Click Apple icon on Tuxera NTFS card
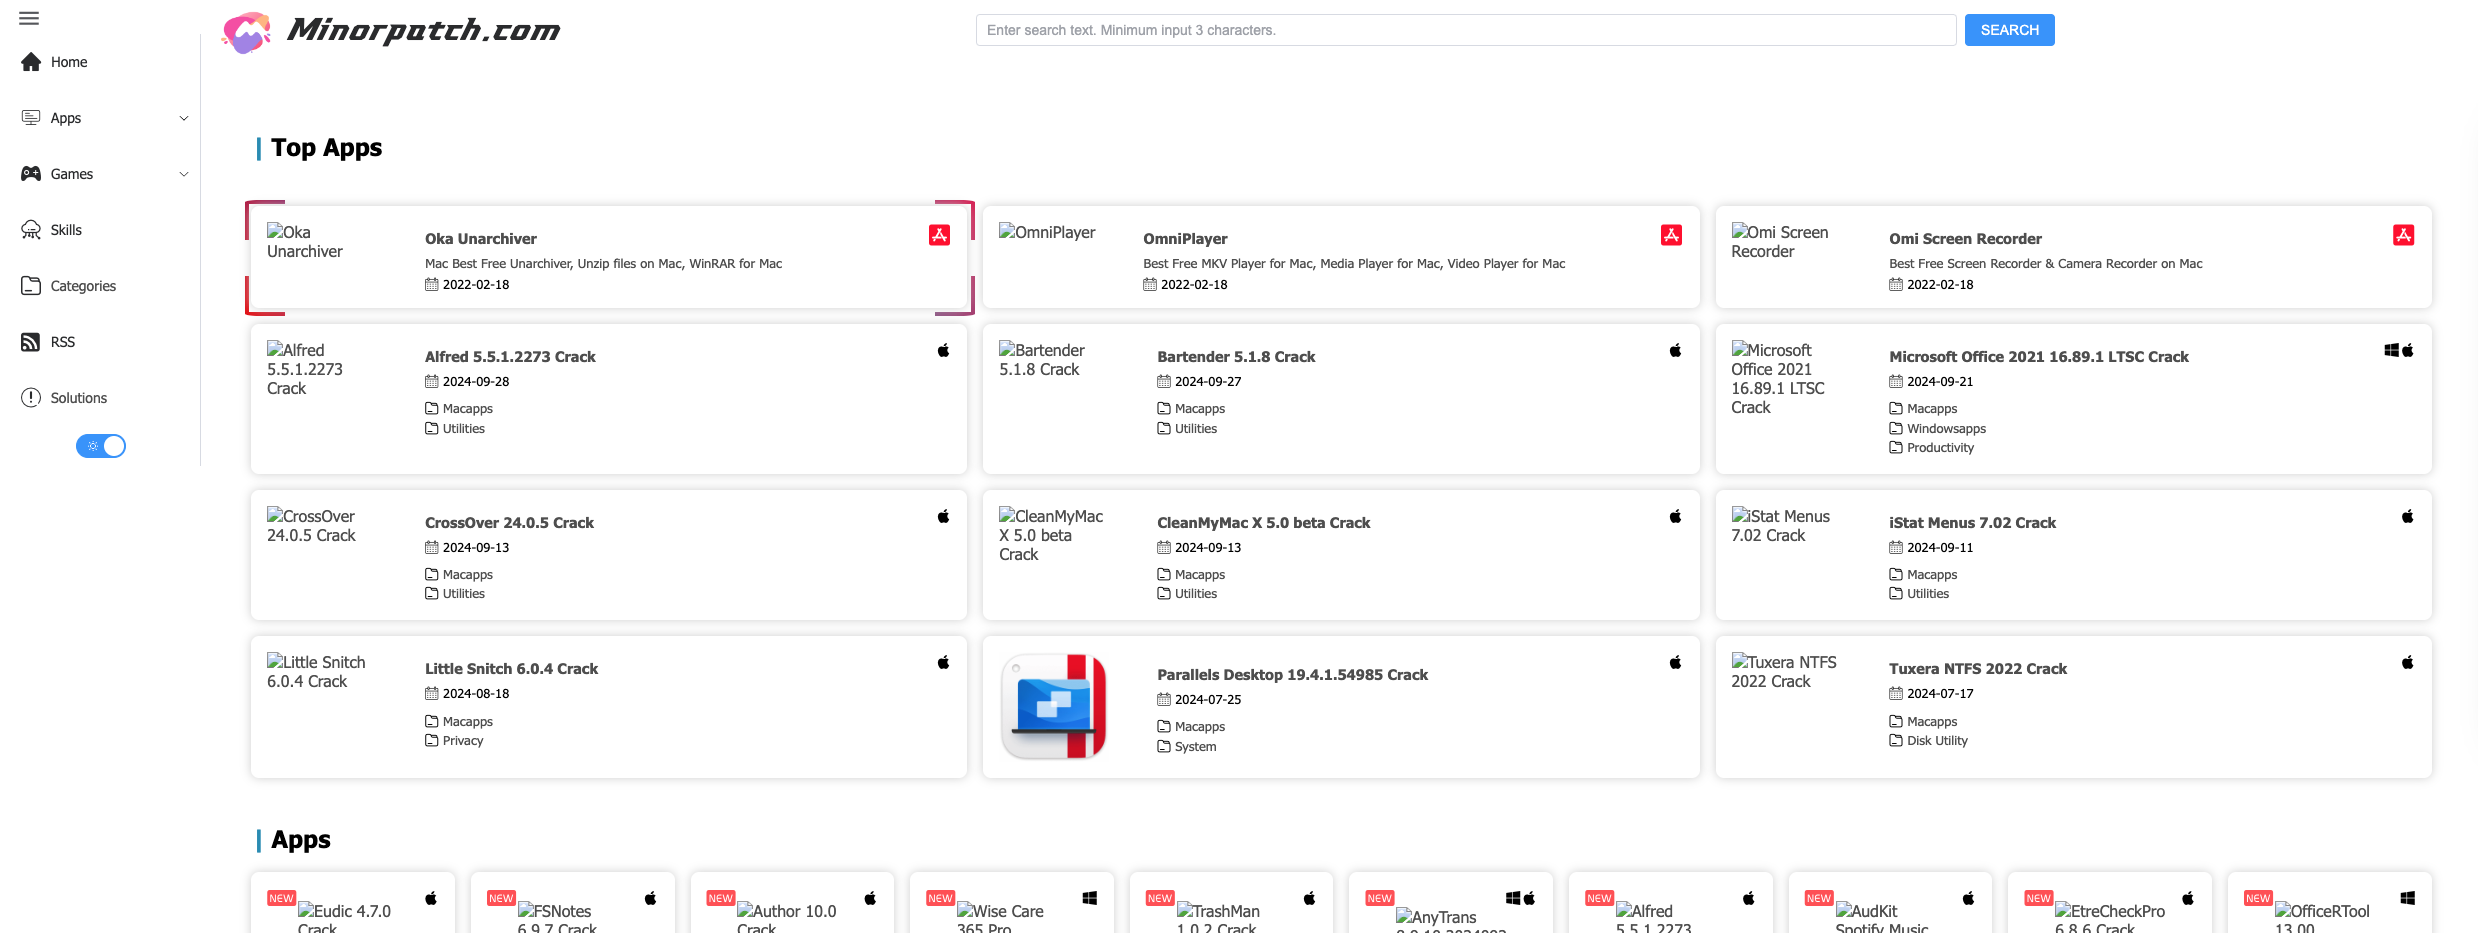Screen dimensions: 2478x933 [2408, 662]
